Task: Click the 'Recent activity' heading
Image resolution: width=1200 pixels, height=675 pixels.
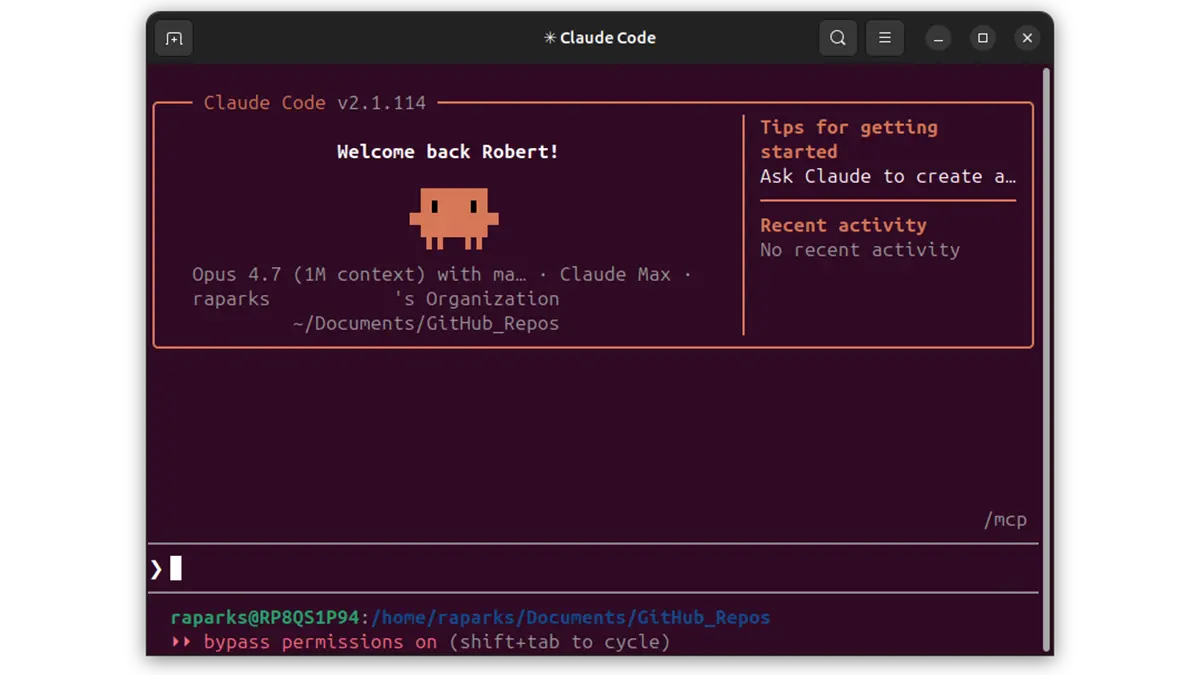Action: pyautogui.click(x=843, y=225)
